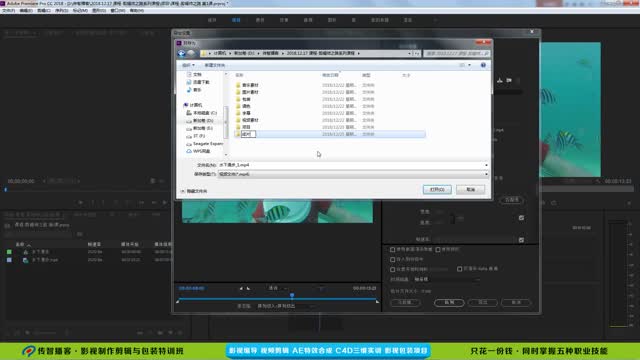
Task: Open IT (F:) drive
Action: pos(196,136)
